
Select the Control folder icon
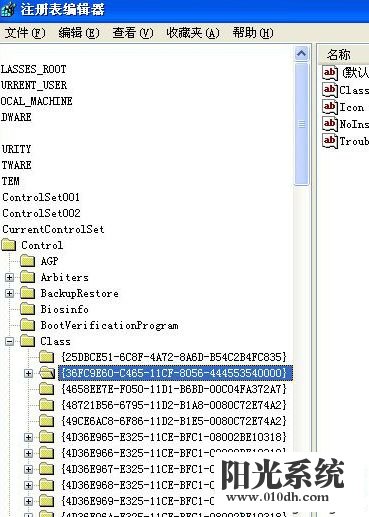(9, 245)
